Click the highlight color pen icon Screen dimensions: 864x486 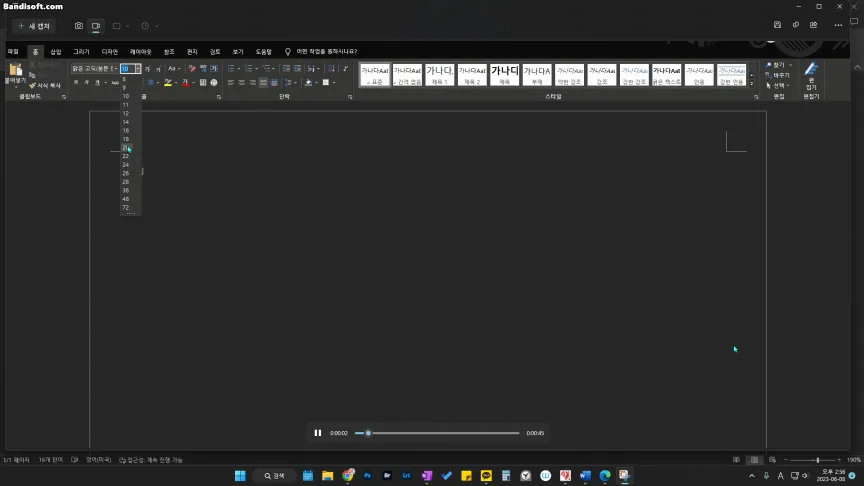[x=168, y=83]
